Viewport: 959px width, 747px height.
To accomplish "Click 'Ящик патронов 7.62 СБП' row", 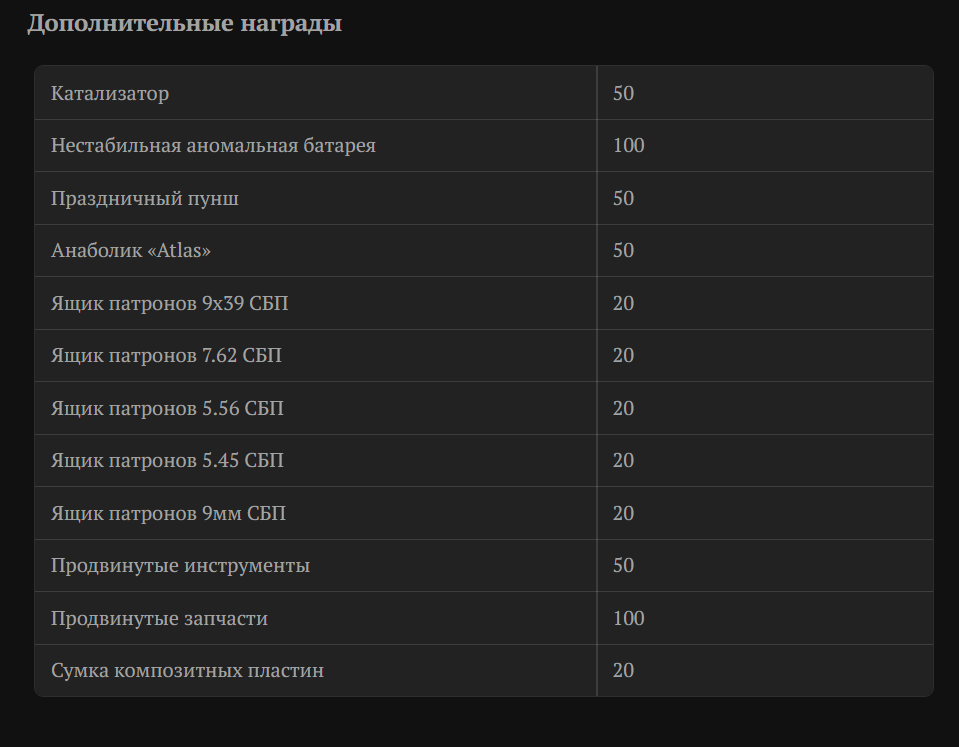I will pos(166,356).
